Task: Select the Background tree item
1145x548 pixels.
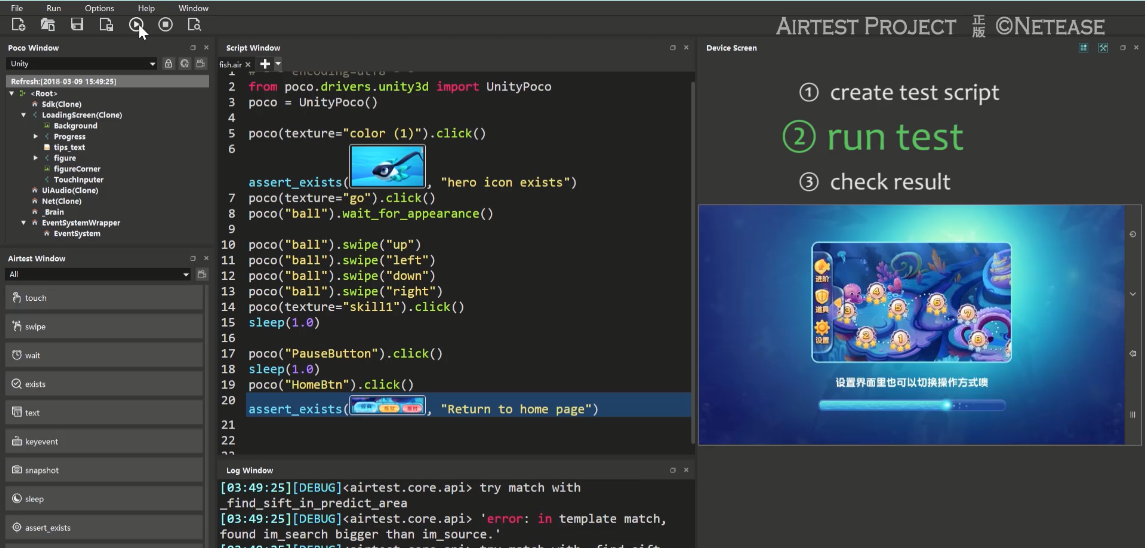Action: [75, 126]
